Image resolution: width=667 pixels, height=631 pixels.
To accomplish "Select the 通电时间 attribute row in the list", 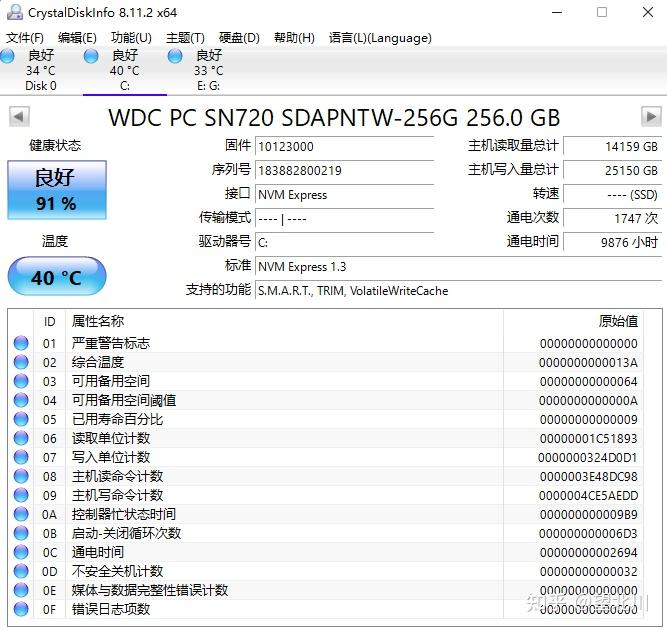I will 326,552.
